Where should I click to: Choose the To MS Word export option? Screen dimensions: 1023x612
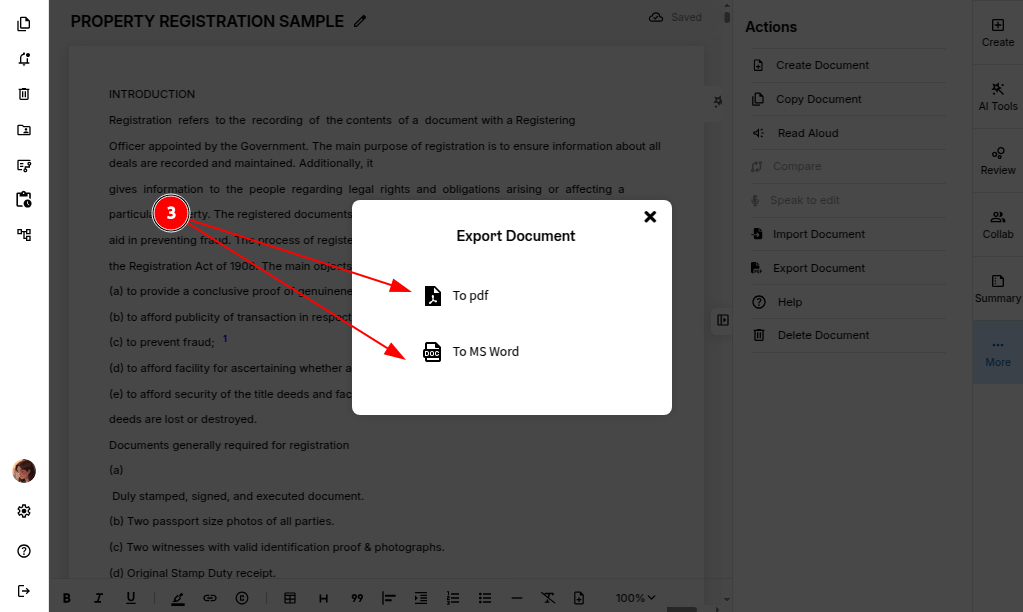[484, 352]
